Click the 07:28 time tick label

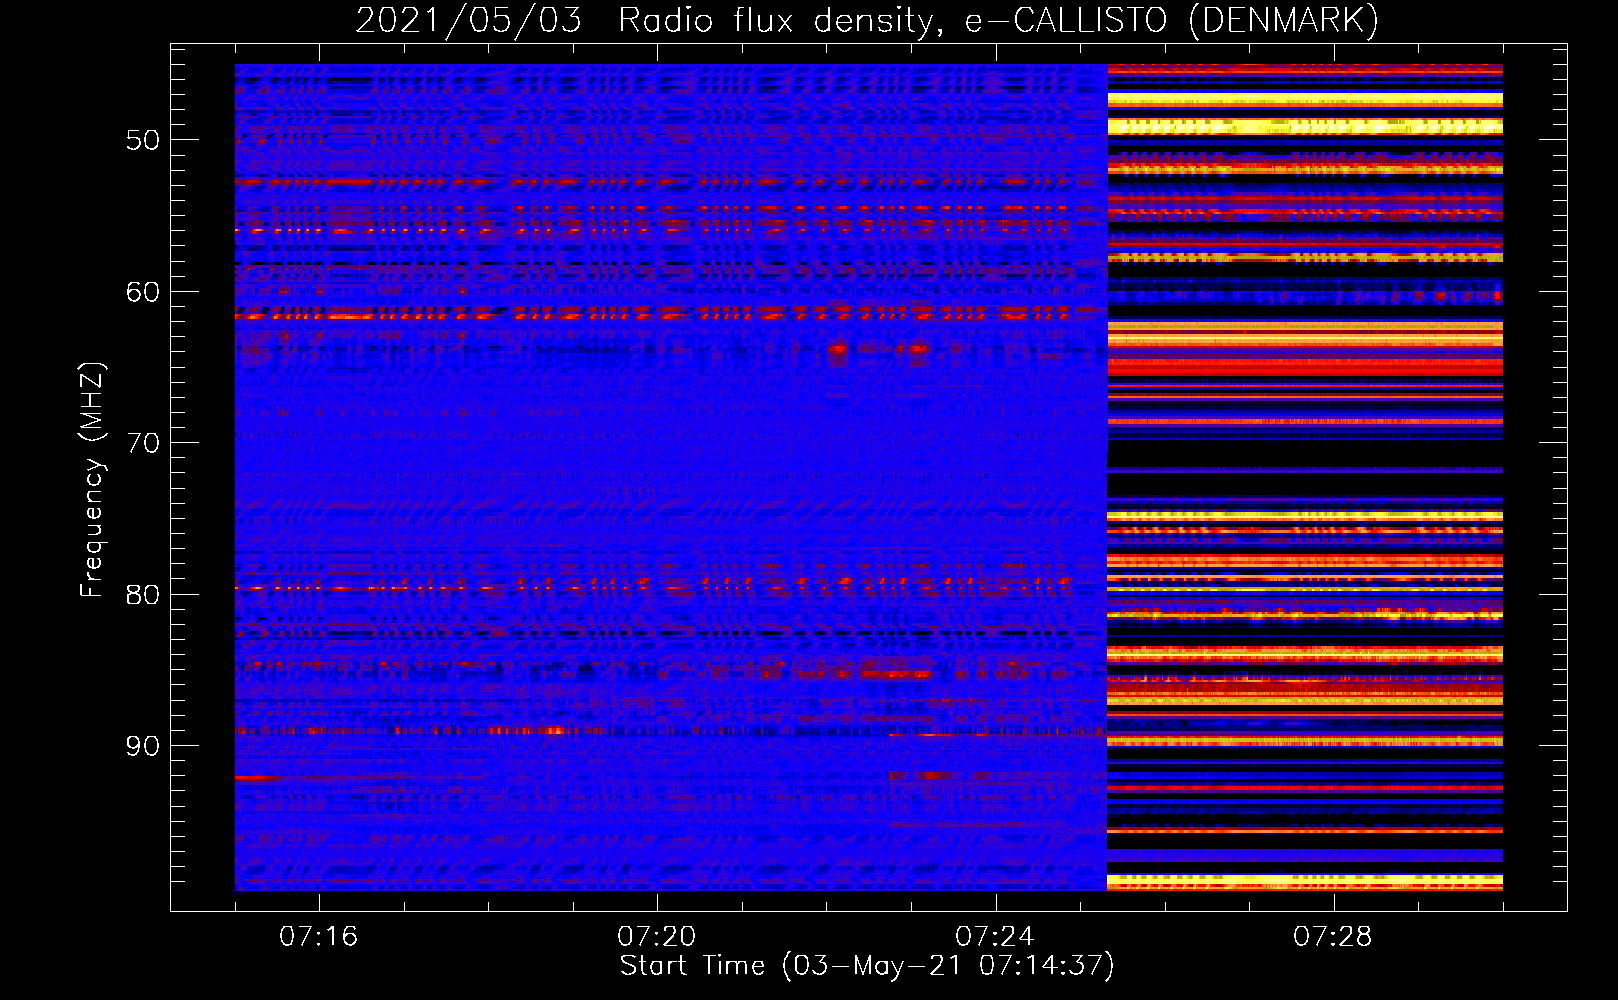(x=1333, y=937)
